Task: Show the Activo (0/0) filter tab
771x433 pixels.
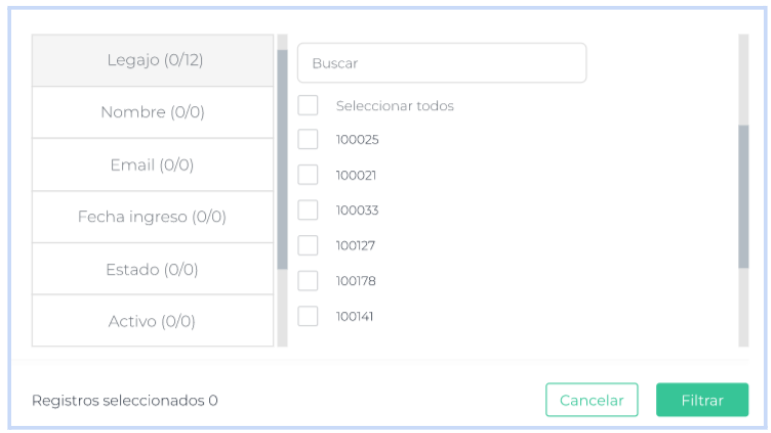Action: (153, 321)
